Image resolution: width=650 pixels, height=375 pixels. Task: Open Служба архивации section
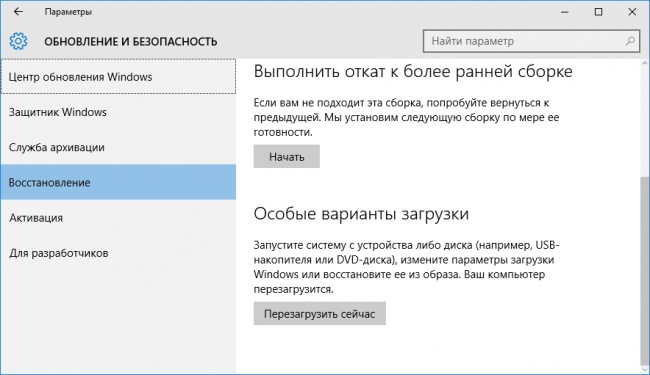pos(119,147)
